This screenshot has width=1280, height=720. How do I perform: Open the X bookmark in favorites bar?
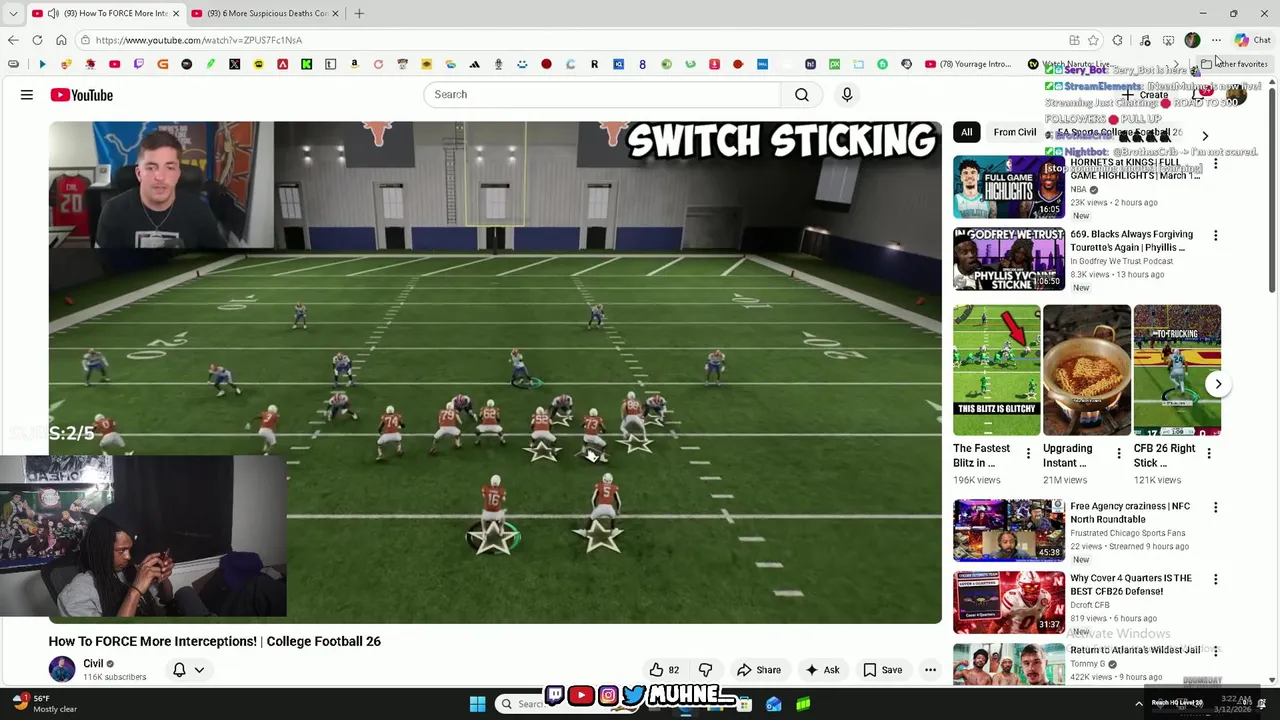tap(234, 64)
